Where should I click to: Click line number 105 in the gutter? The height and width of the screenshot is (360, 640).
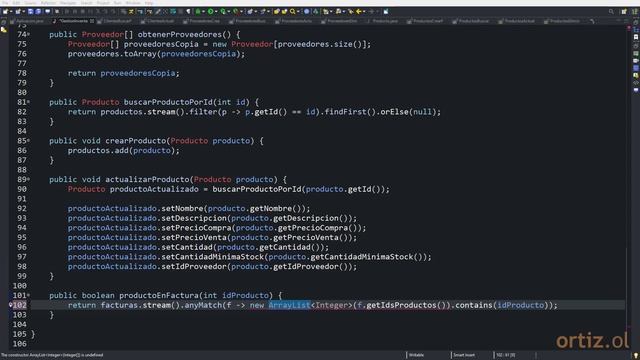tap(19, 334)
